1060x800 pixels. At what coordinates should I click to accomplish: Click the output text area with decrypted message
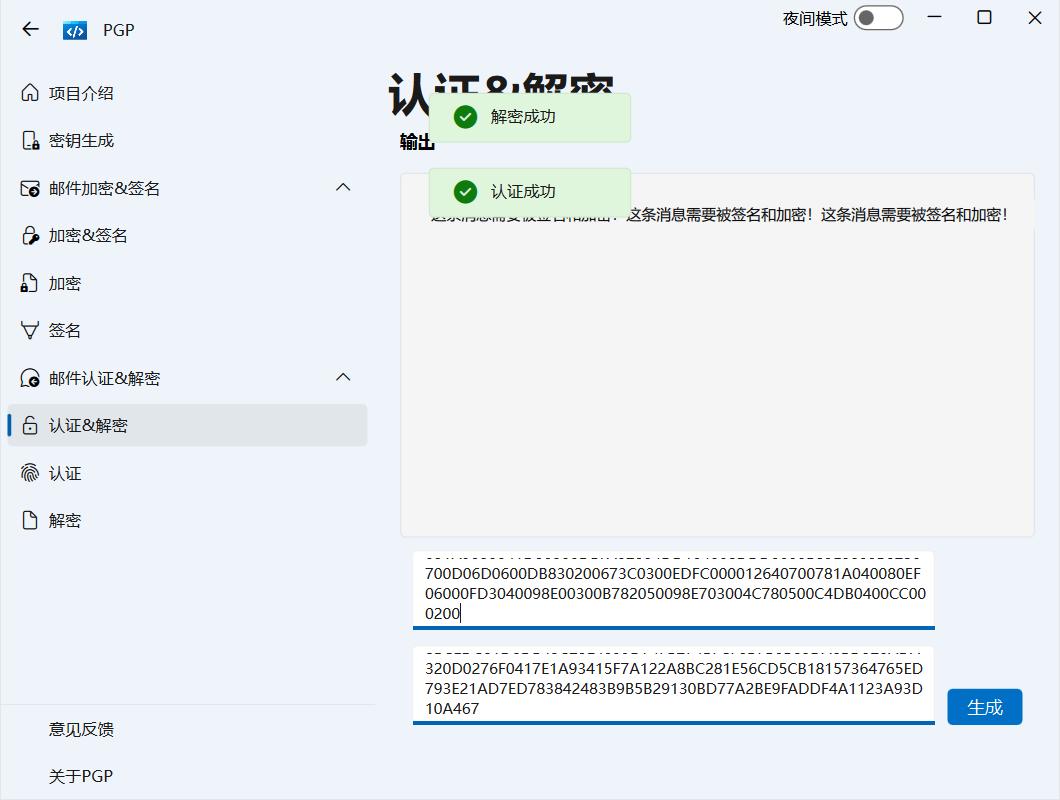pos(717,355)
